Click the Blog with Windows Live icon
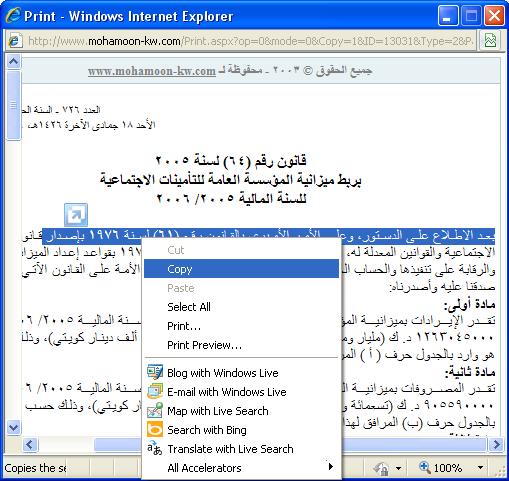 [x=155, y=372]
